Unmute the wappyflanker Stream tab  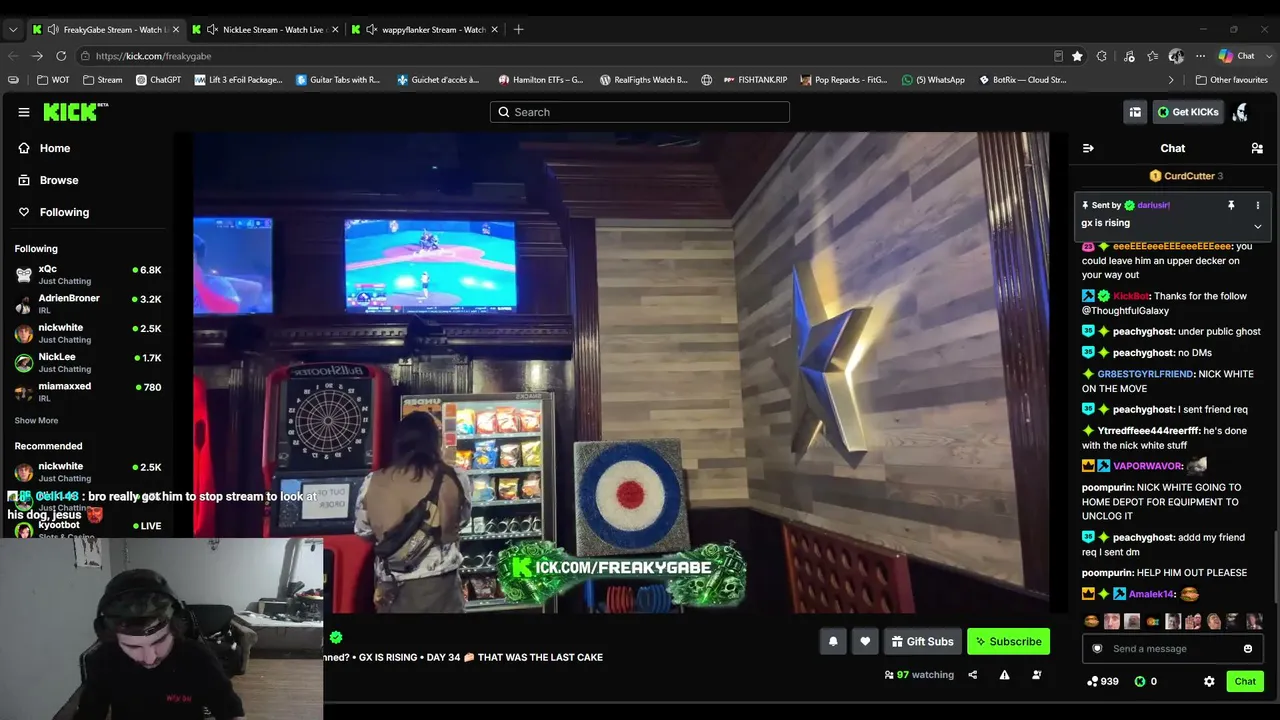(x=372, y=29)
